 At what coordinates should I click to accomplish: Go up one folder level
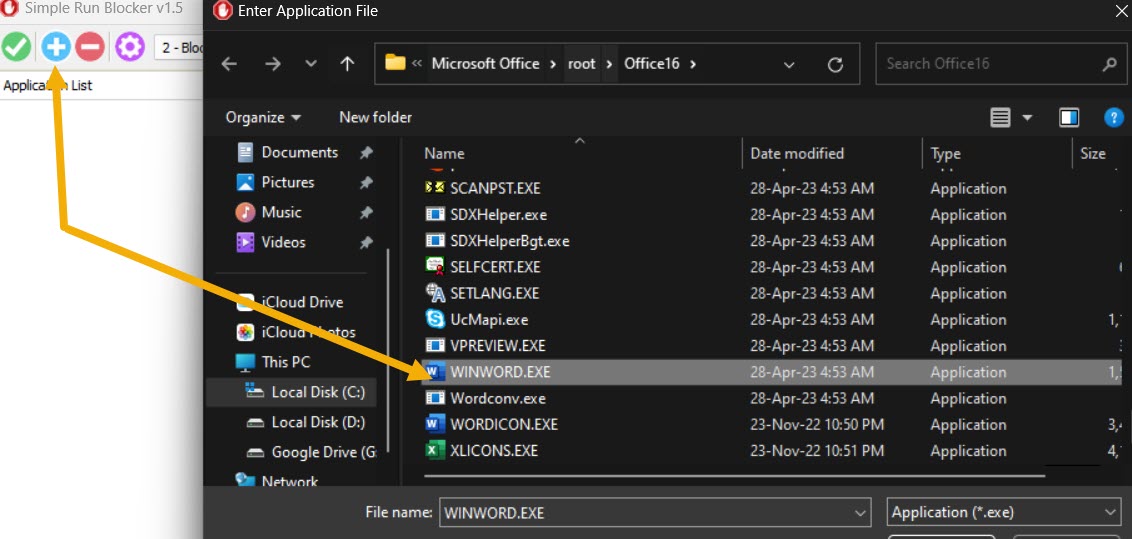pos(347,64)
